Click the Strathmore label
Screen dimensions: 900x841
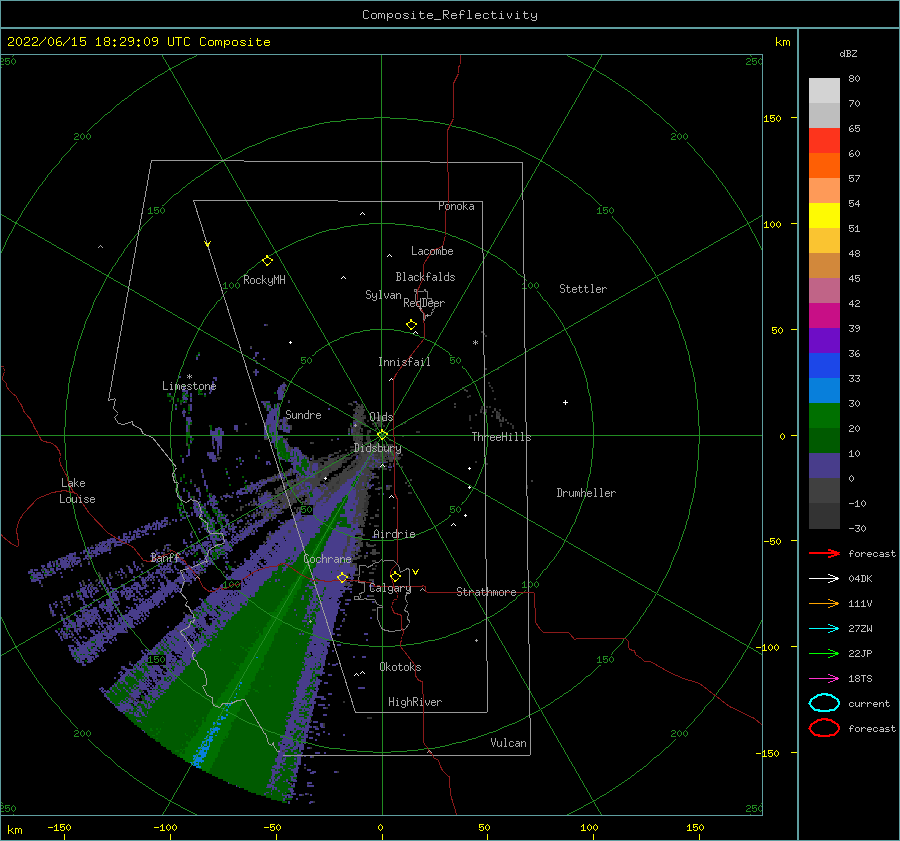click(486, 592)
